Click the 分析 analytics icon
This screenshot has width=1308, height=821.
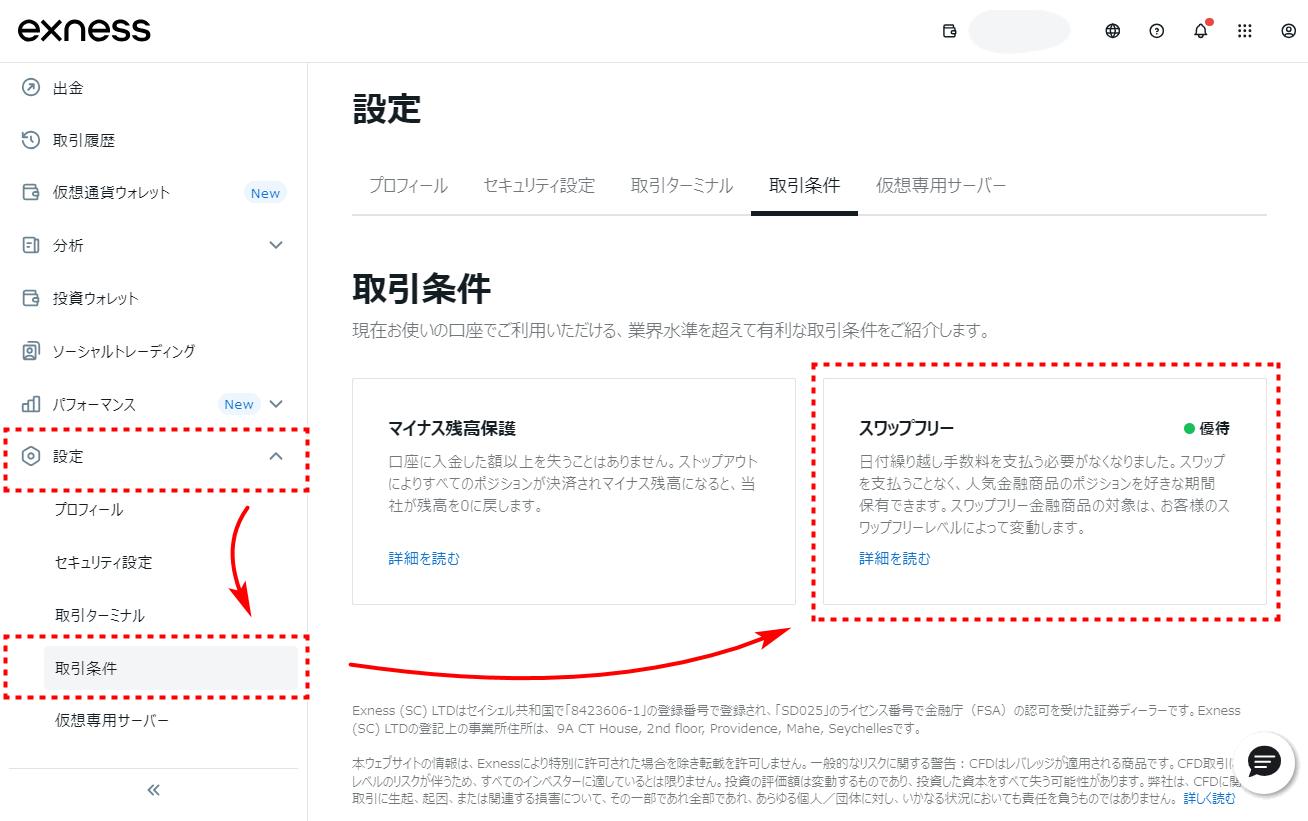31,245
